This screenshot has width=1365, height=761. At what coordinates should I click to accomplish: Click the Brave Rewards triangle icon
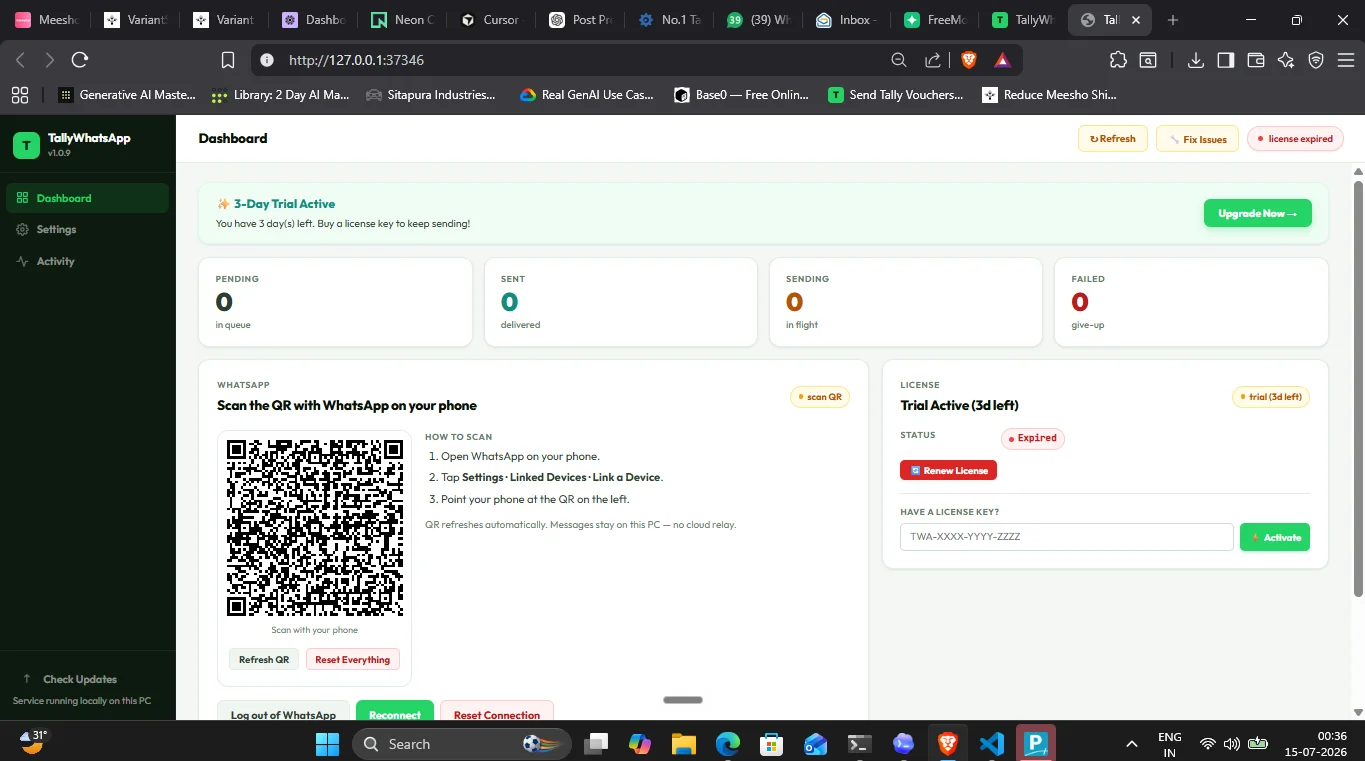click(1002, 60)
